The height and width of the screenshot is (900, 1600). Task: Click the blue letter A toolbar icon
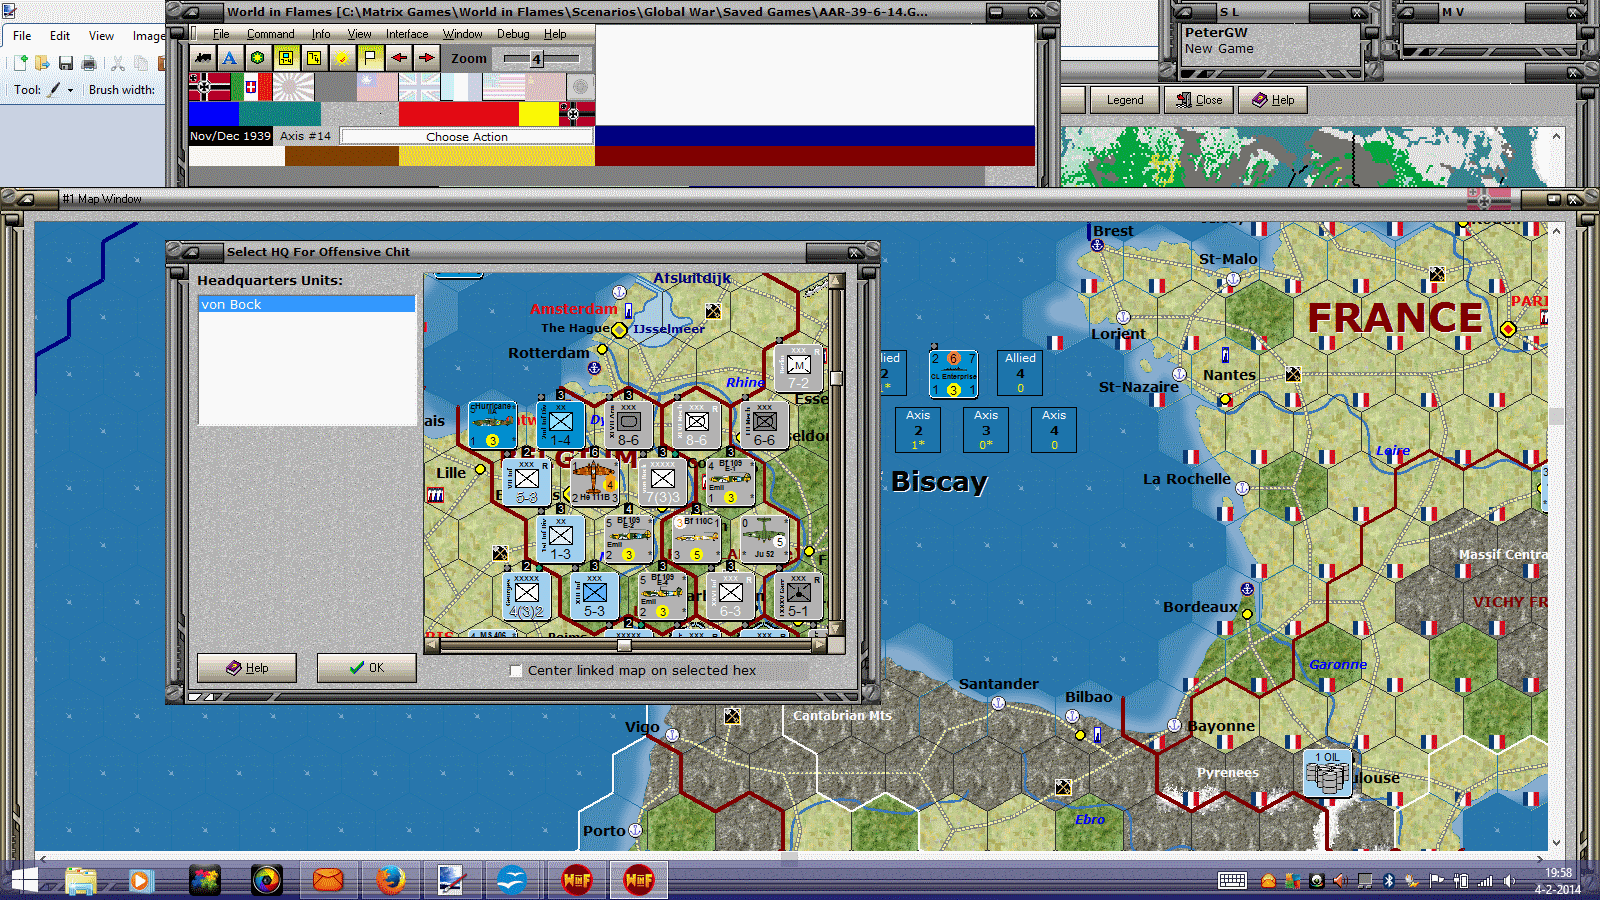point(230,58)
